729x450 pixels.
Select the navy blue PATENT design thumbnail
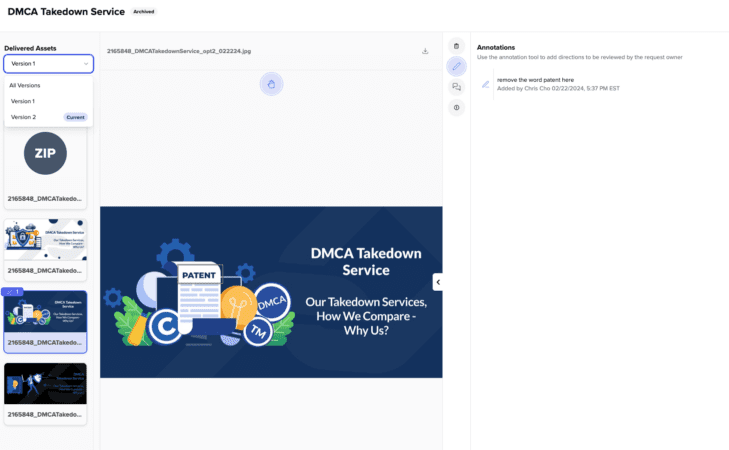pyautogui.click(x=45, y=322)
